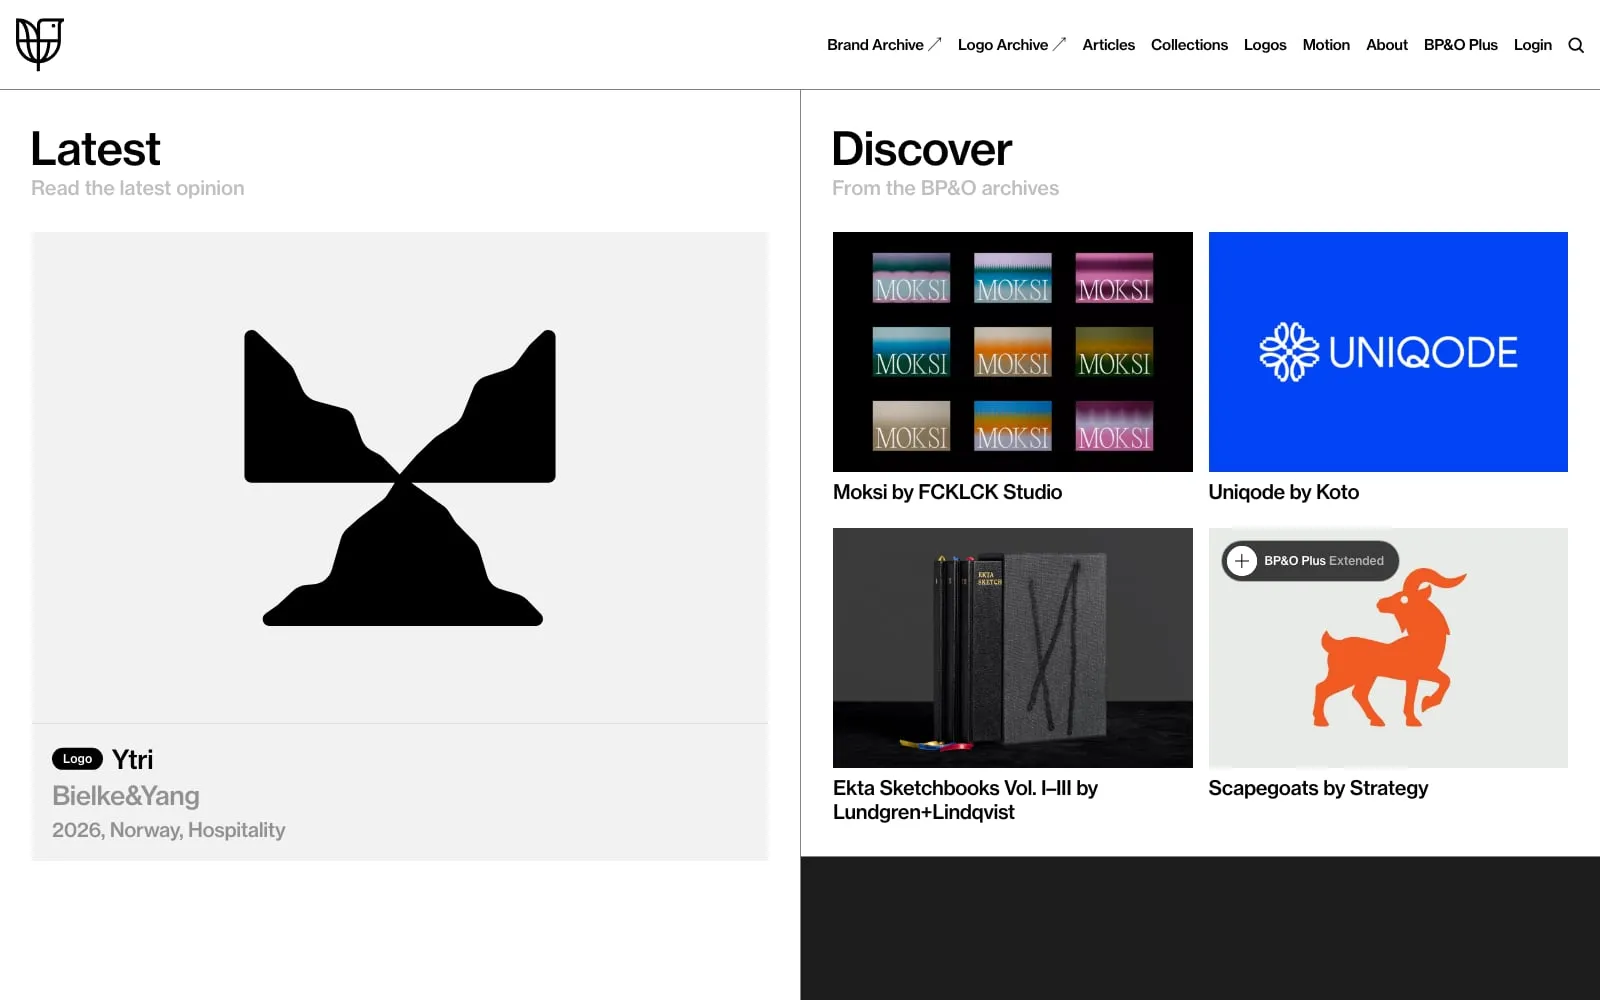Visit the About page
1600x1000 pixels.
(x=1387, y=45)
